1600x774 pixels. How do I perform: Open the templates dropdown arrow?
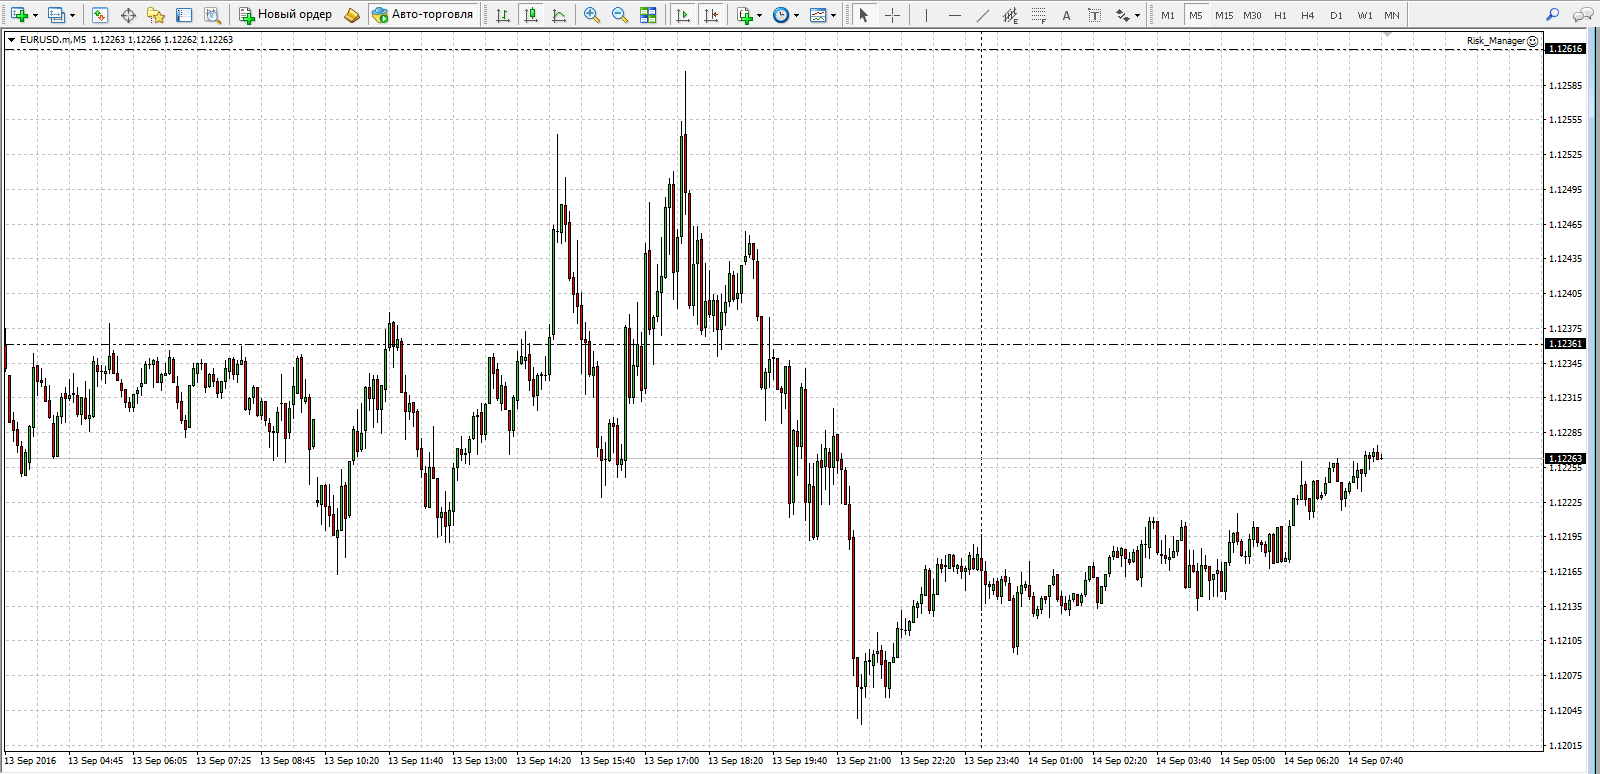(x=833, y=15)
